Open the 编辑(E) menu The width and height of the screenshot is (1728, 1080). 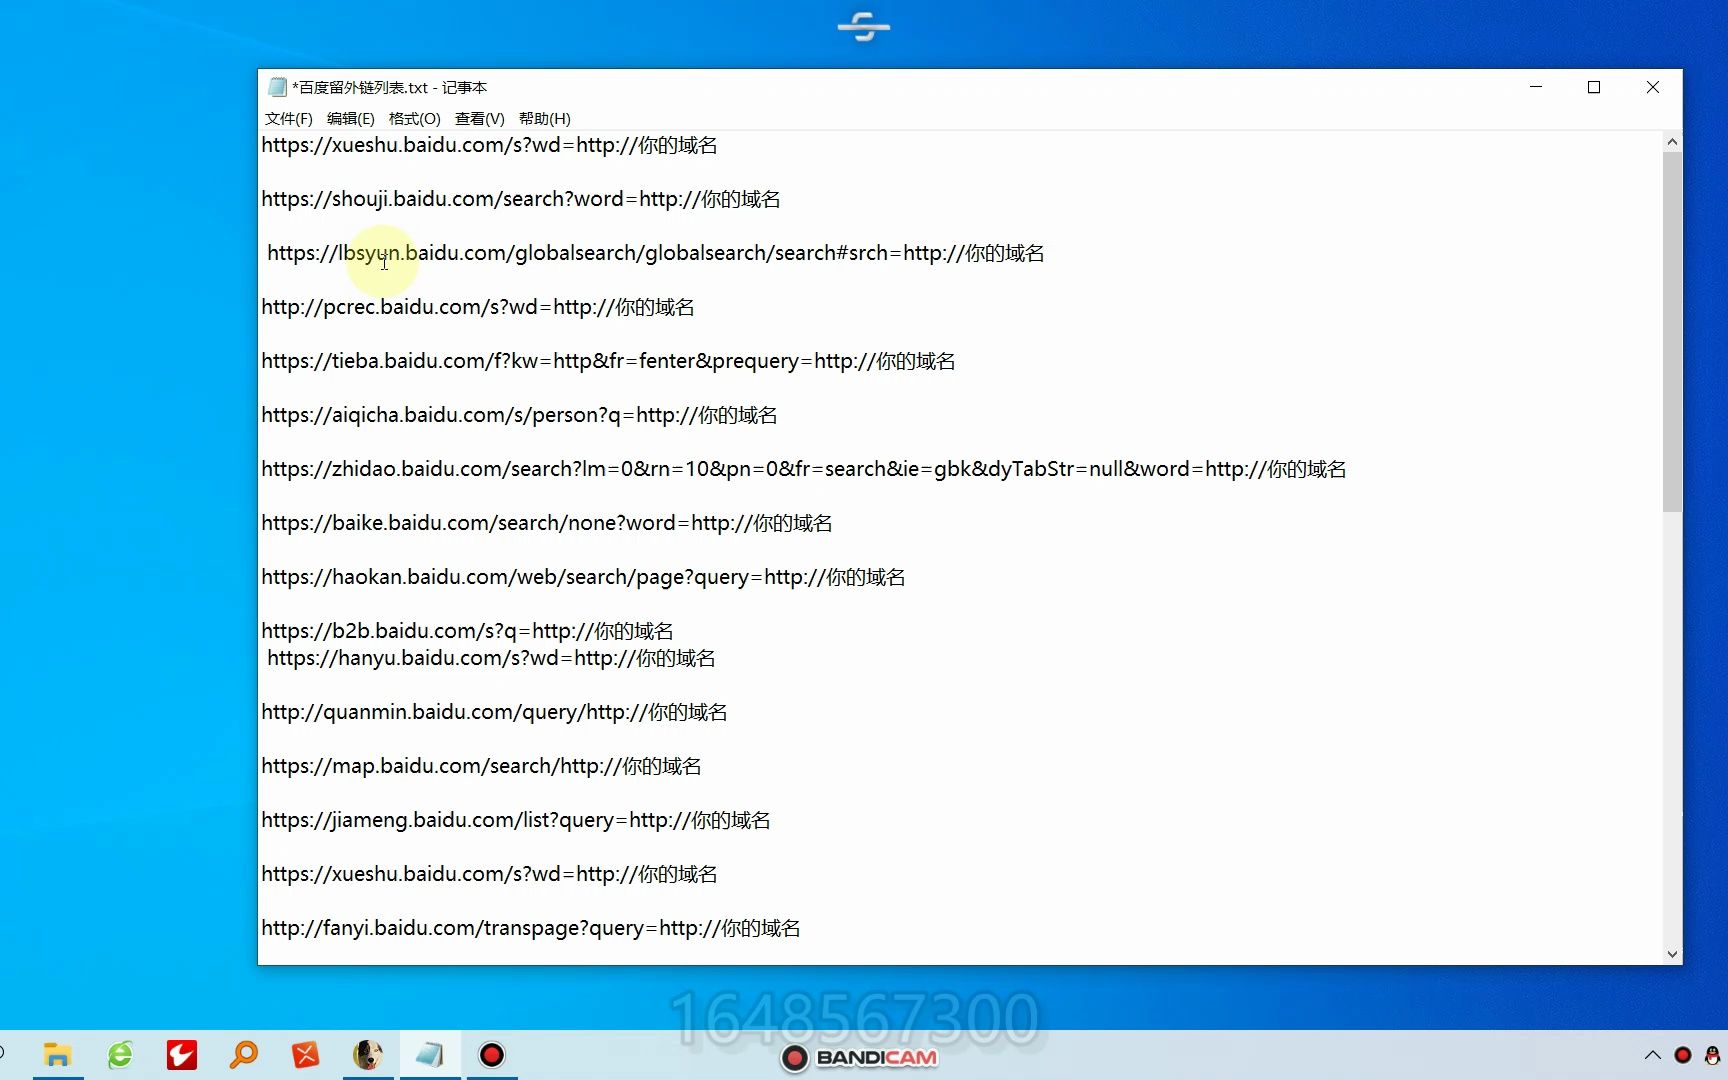350,118
